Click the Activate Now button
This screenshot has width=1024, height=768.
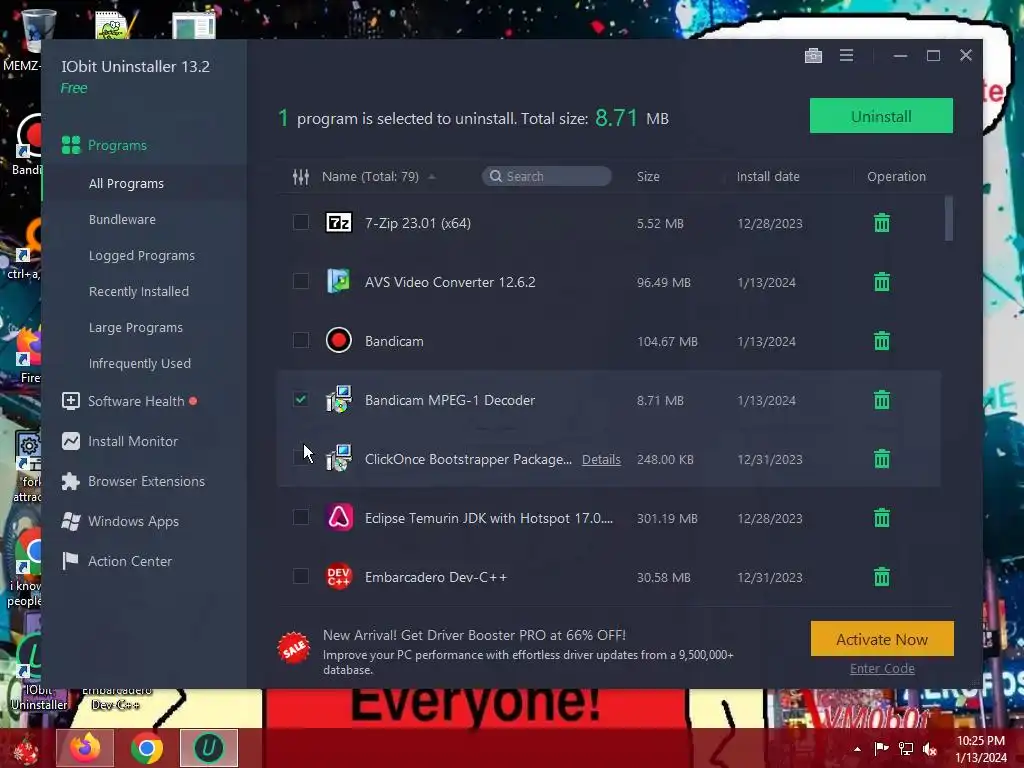coord(882,639)
